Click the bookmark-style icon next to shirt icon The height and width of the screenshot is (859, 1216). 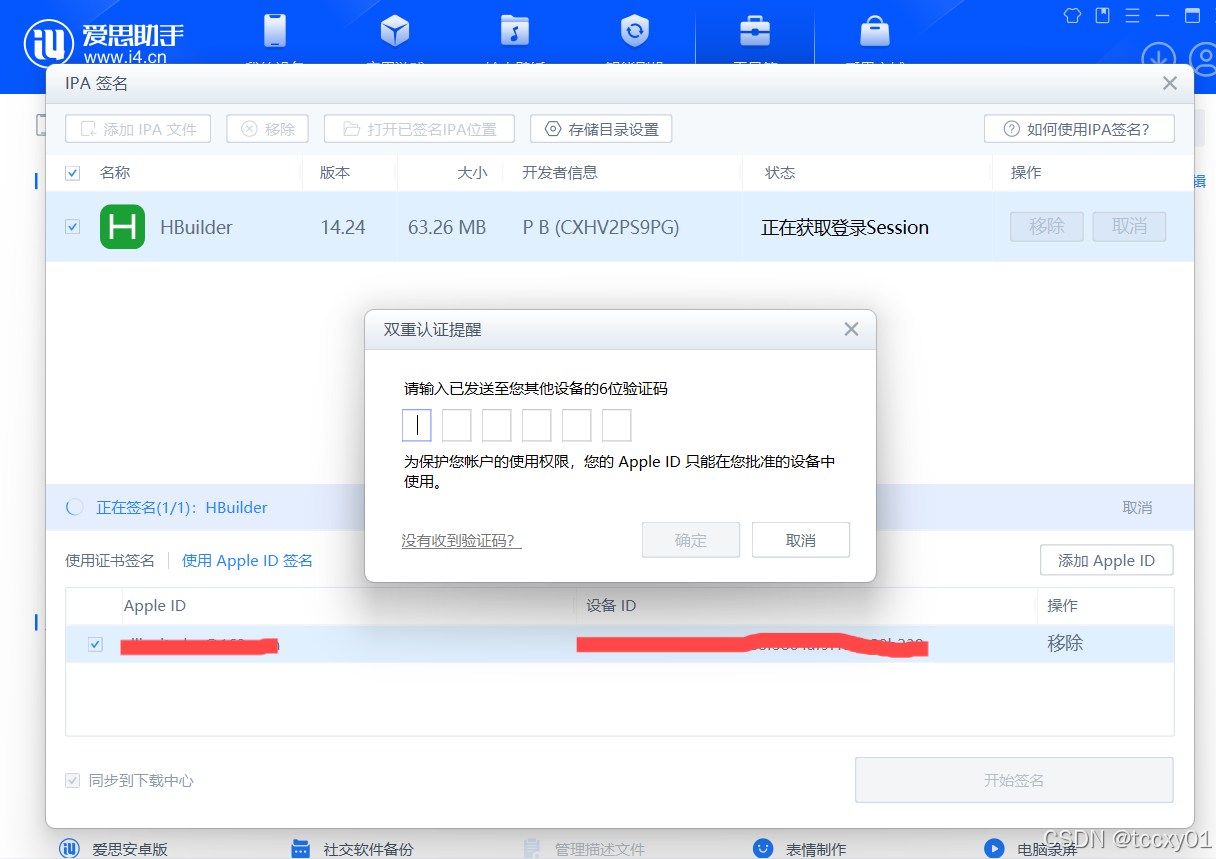point(1102,15)
